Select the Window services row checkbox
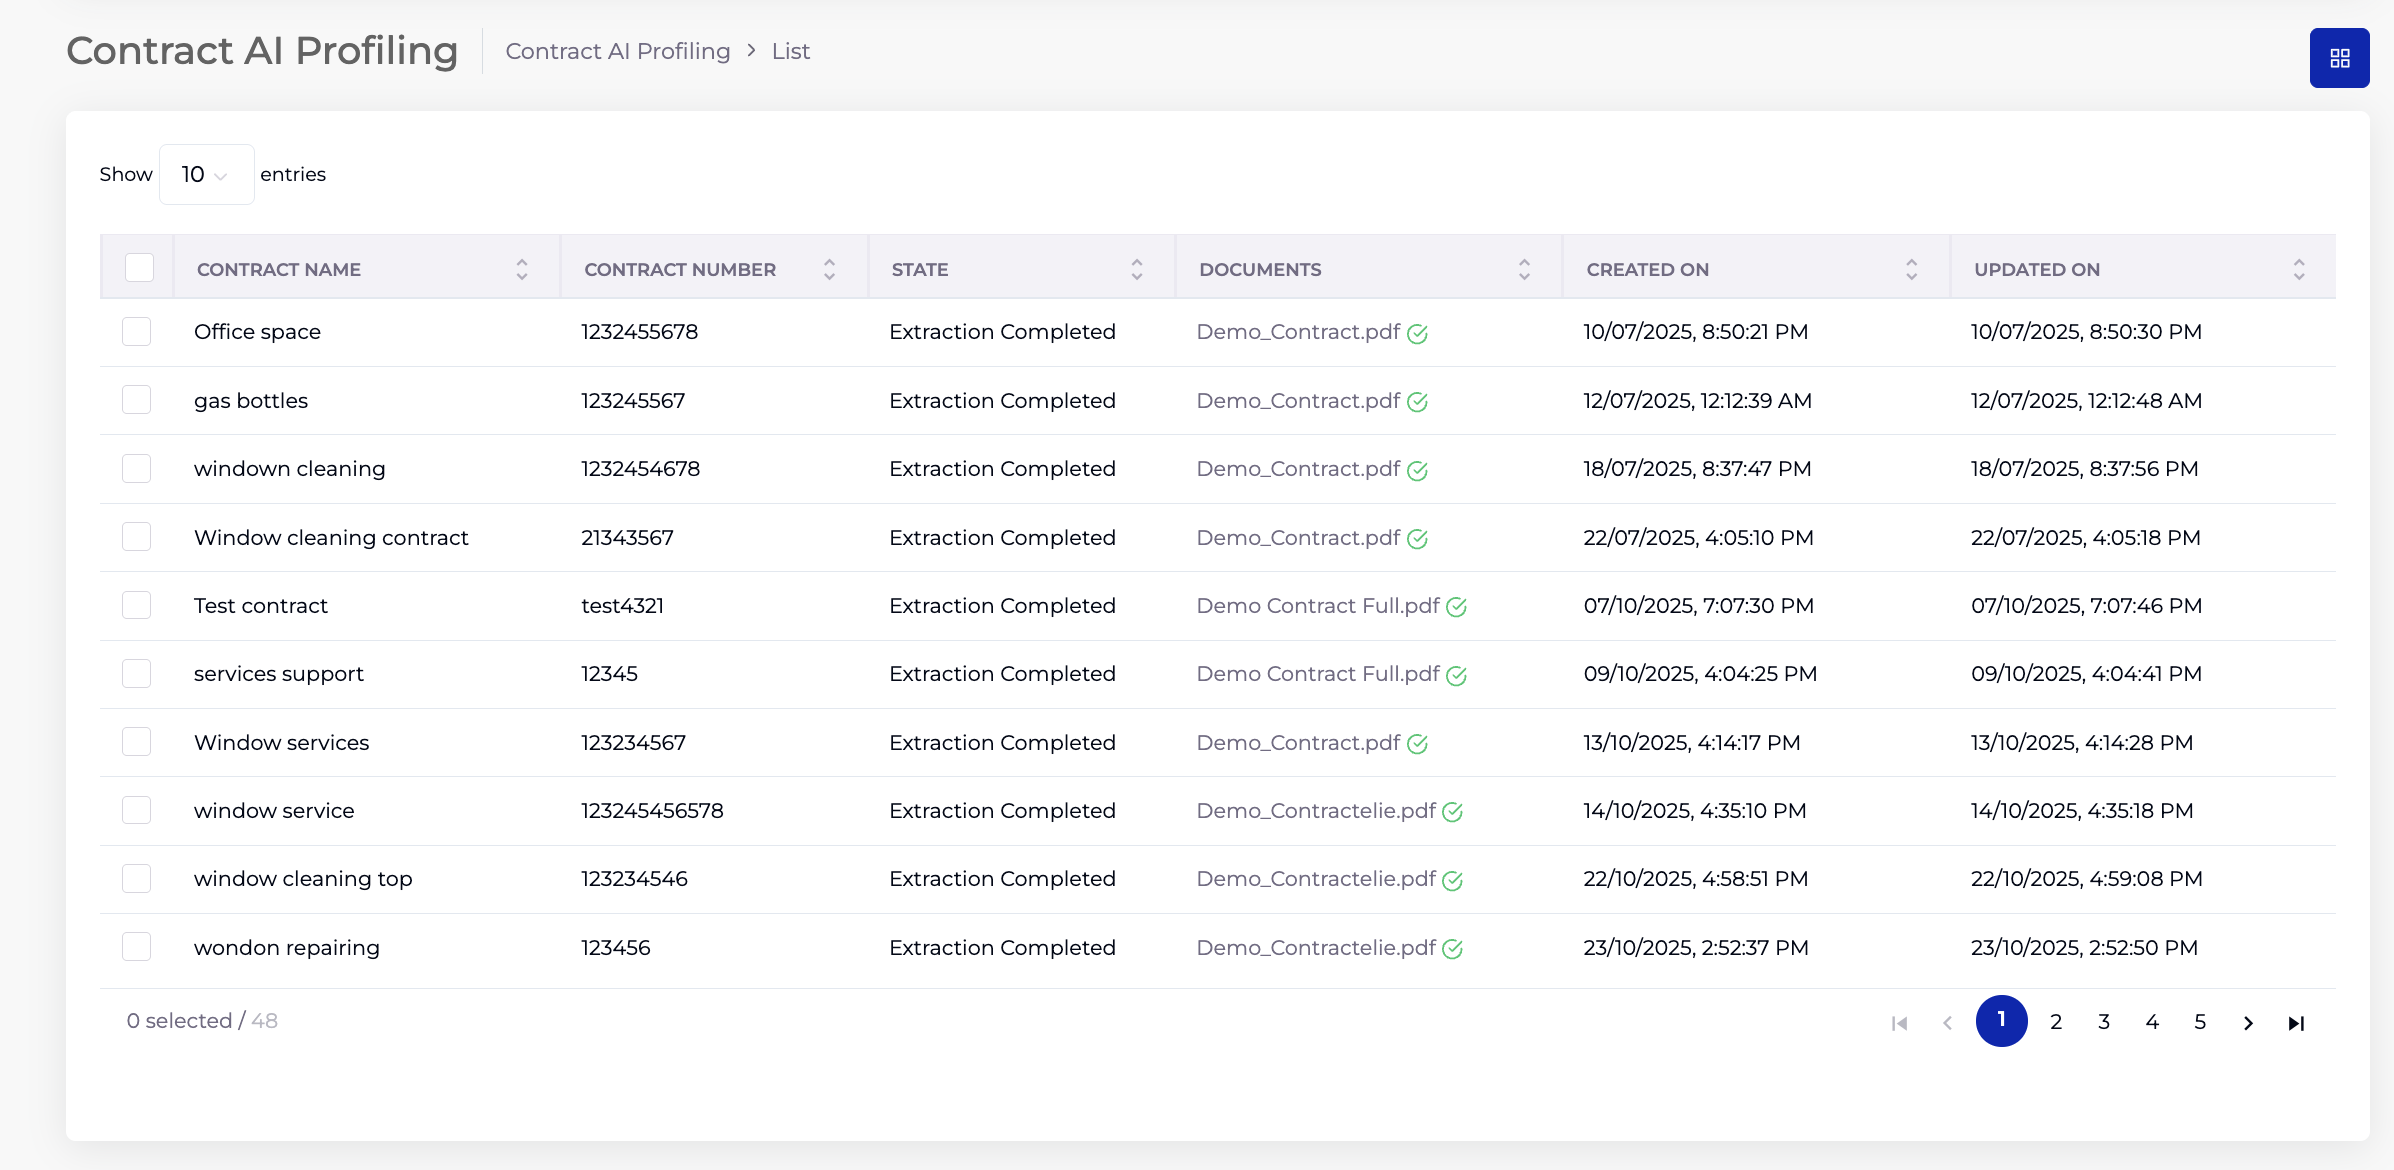 (x=136, y=742)
